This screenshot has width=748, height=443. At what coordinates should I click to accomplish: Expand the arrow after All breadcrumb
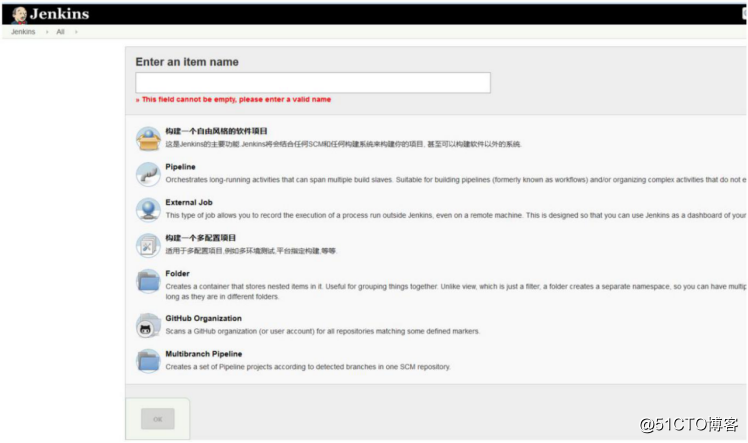click(x=76, y=32)
